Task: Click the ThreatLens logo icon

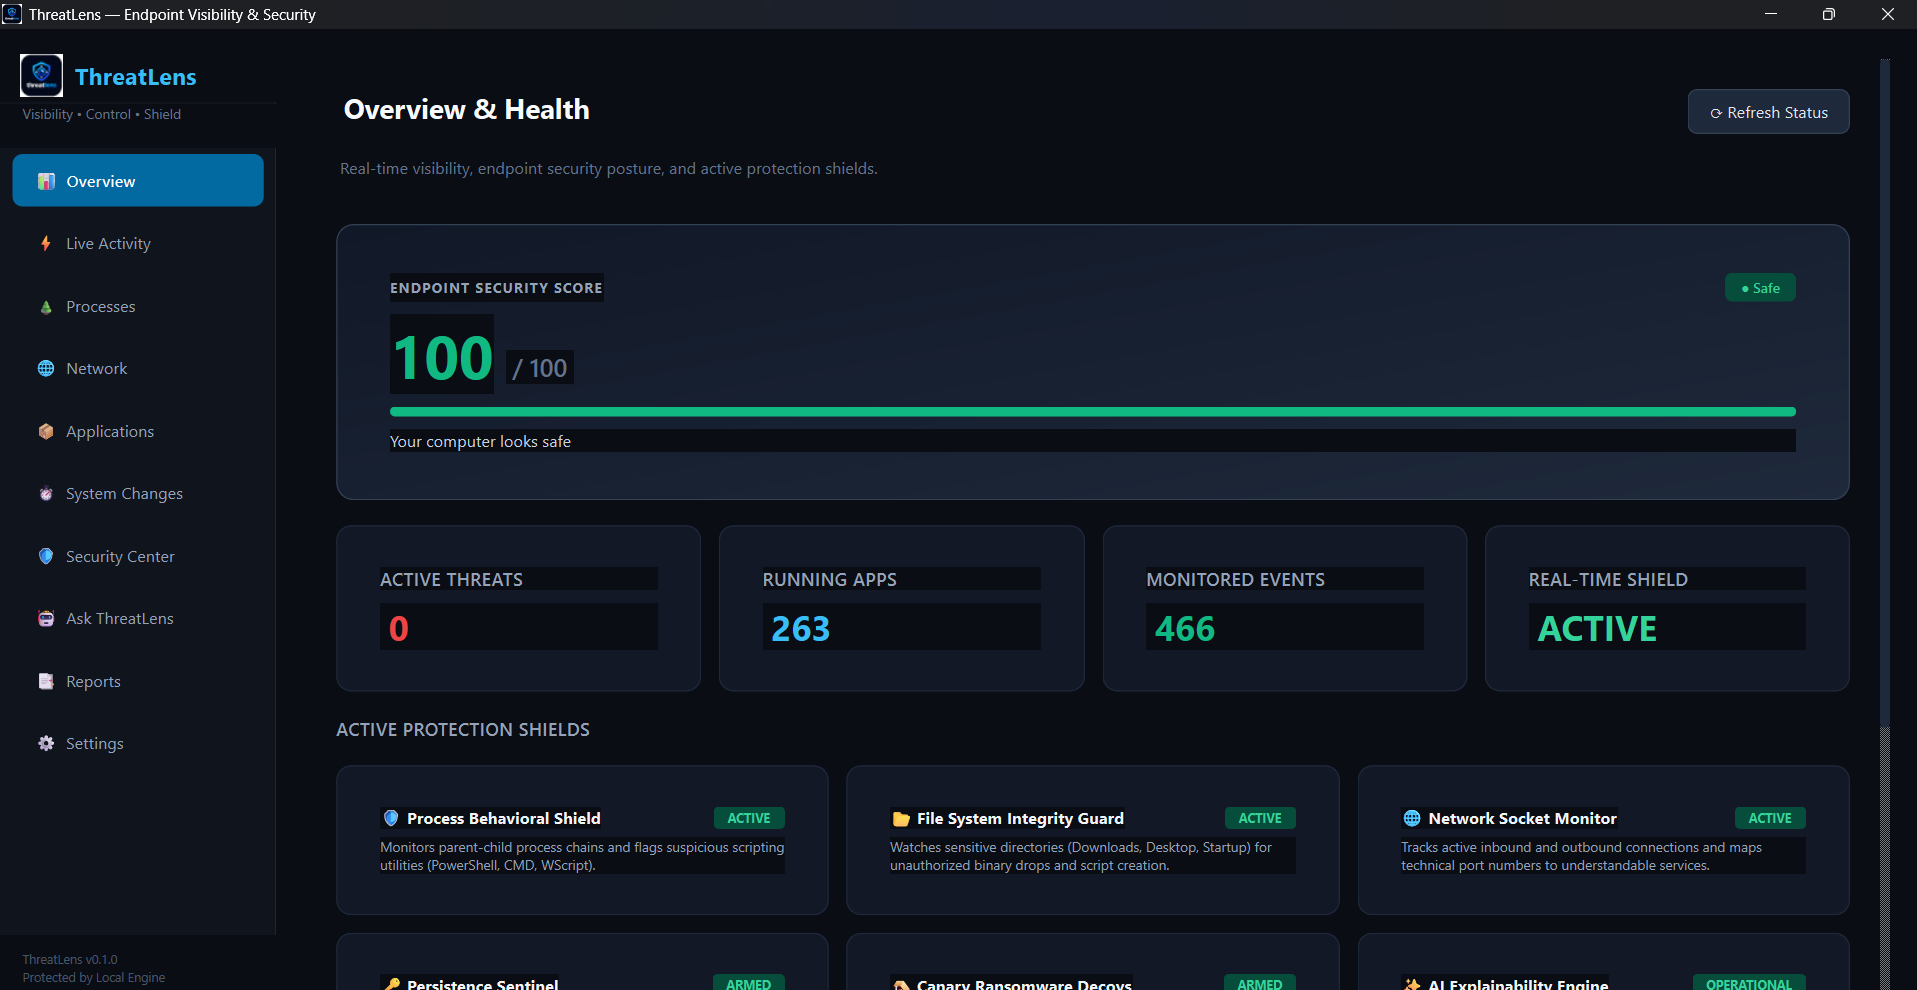Action: pyautogui.click(x=41, y=75)
